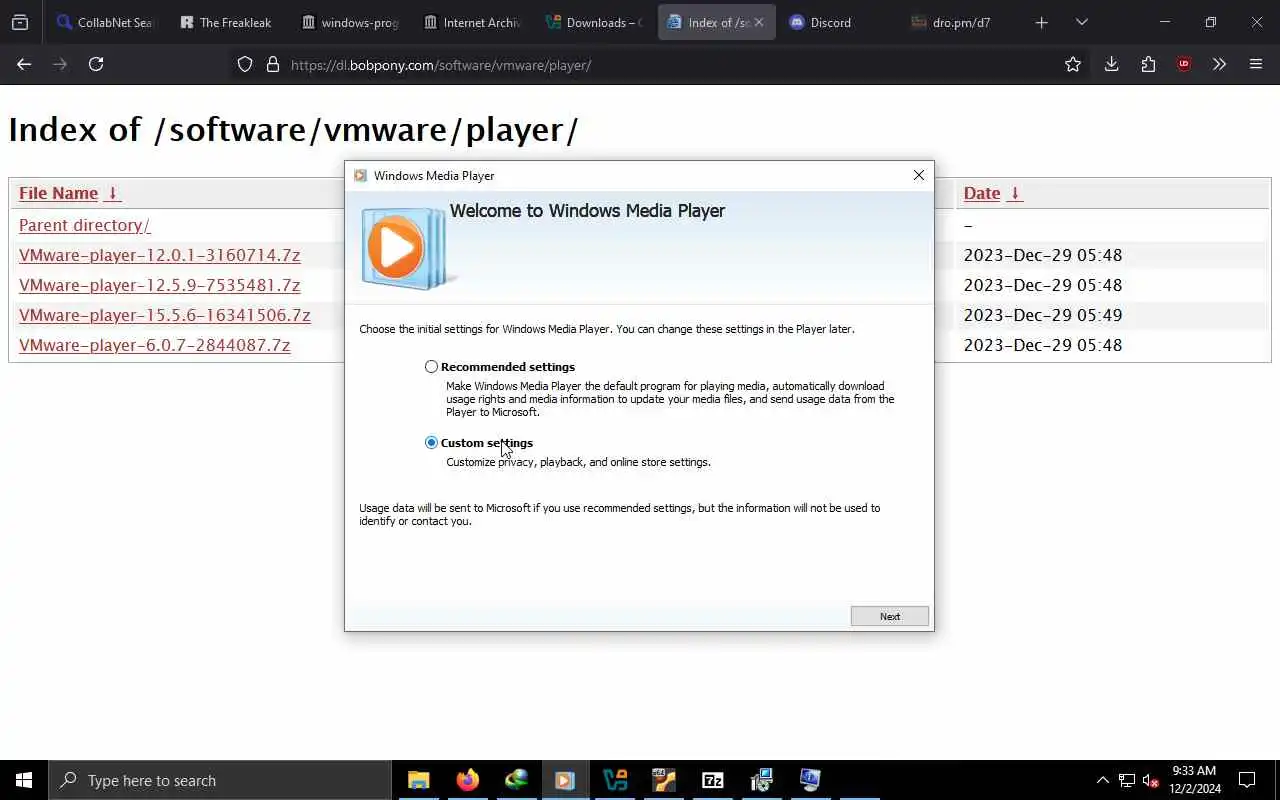Click the site security padlock icon
The image size is (1280, 800).
[x=272, y=64]
